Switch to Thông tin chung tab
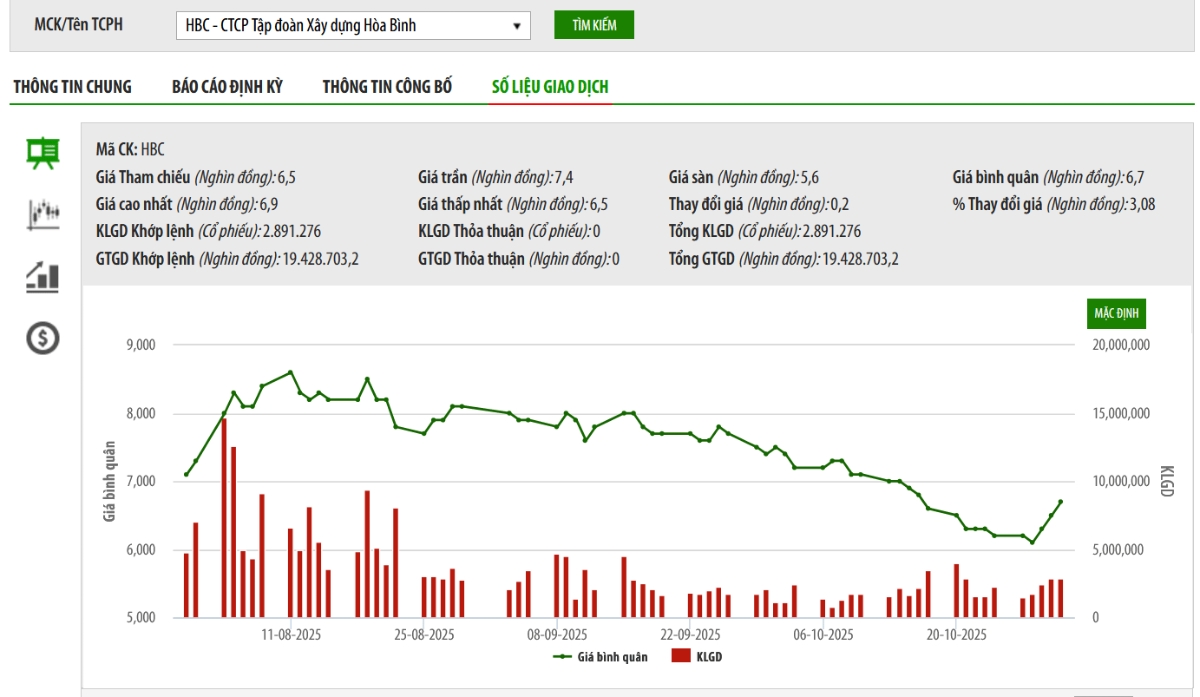This screenshot has width=1200, height=697. (72, 87)
